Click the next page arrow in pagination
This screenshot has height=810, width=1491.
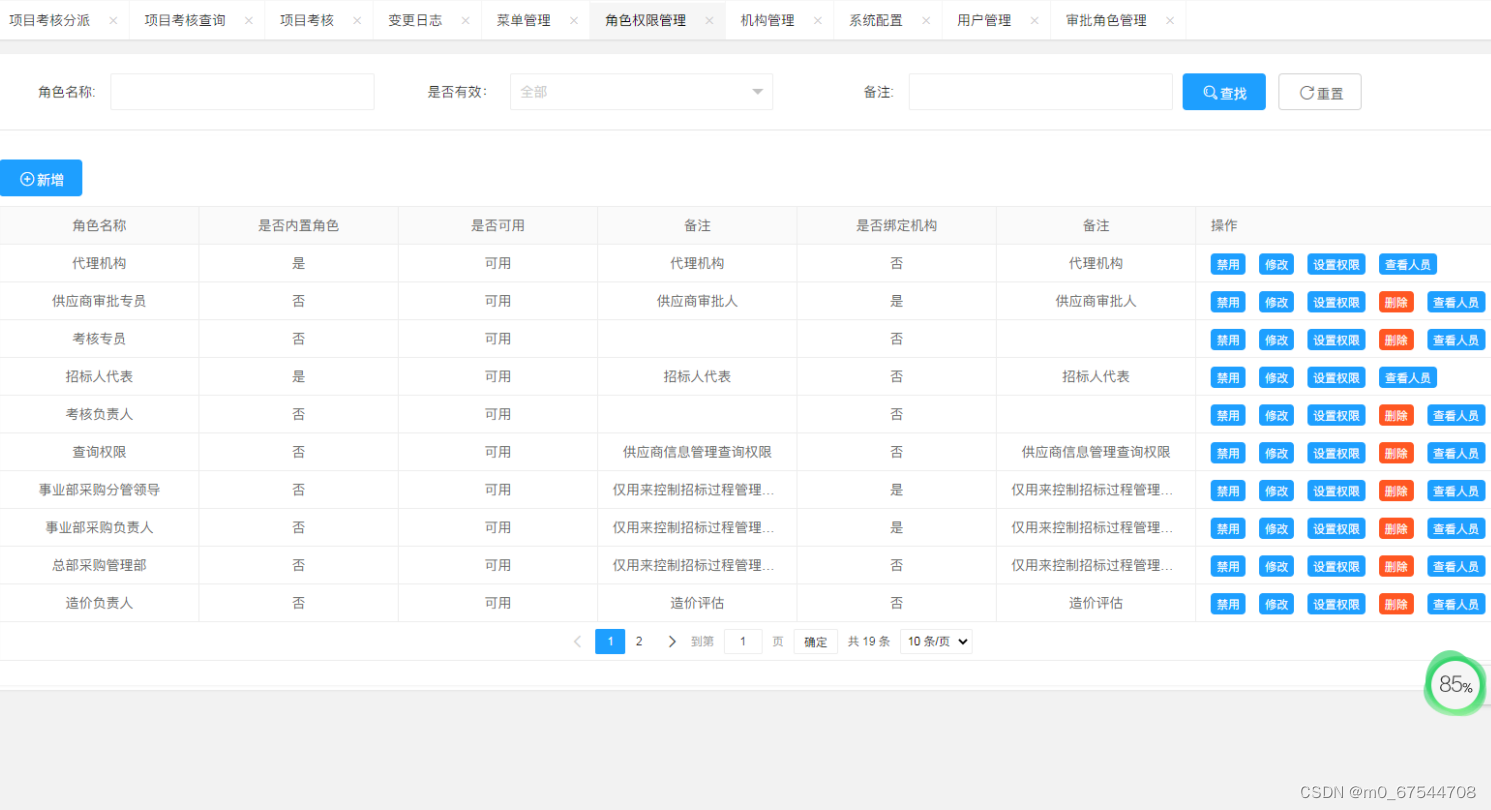click(671, 641)
